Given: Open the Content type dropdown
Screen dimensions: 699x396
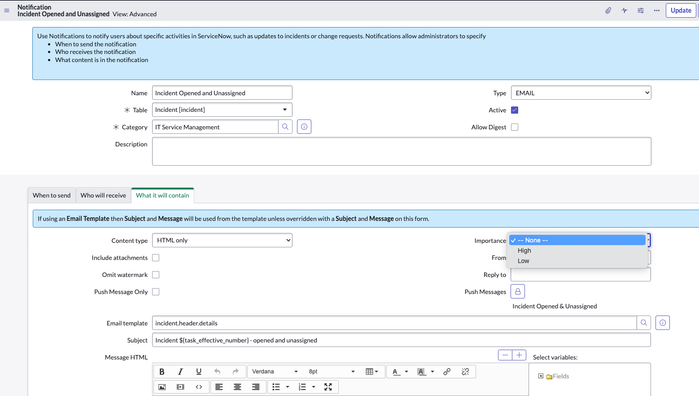Looking at the screenshot, I should pos(222,240).
